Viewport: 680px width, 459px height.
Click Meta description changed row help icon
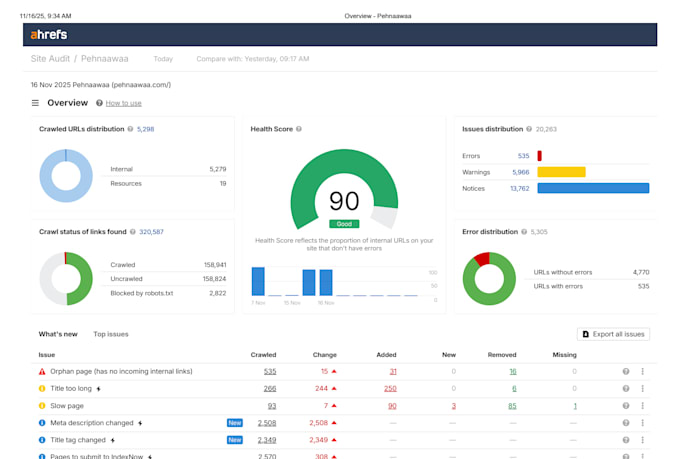[x=626, y=423]
